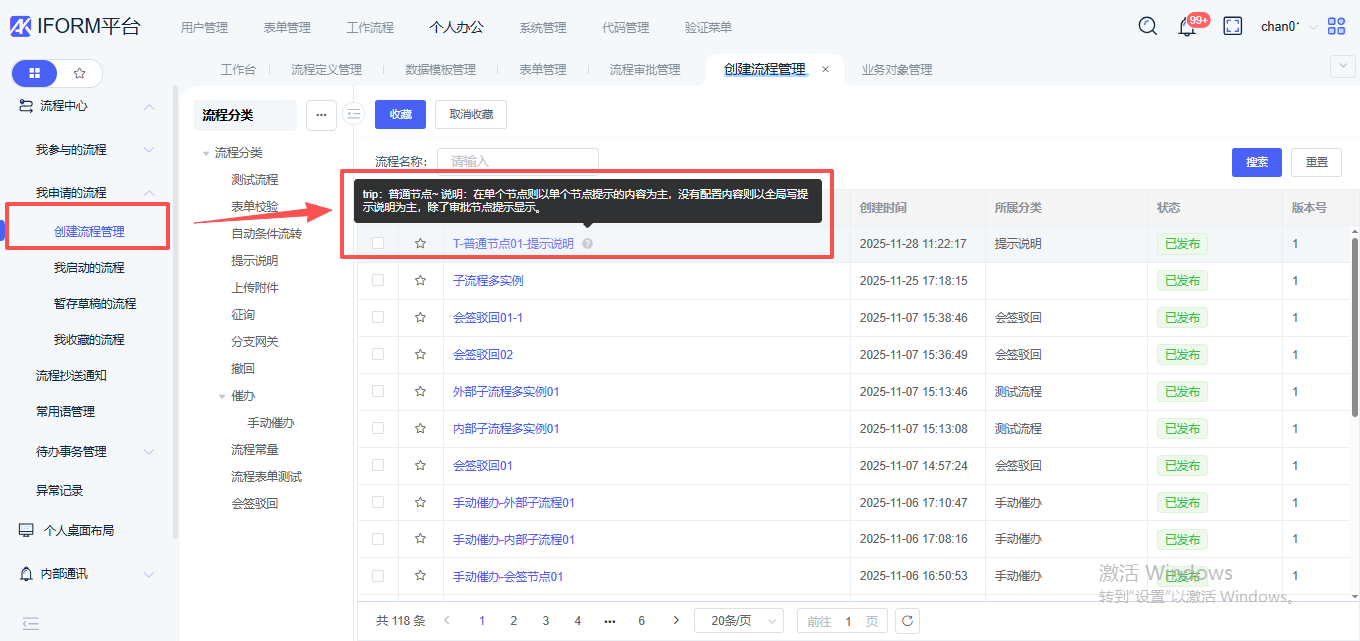This screenshot has width=1360, height=641.
Task: Open notifications bell with 99+ badge
Action: 1187,27
